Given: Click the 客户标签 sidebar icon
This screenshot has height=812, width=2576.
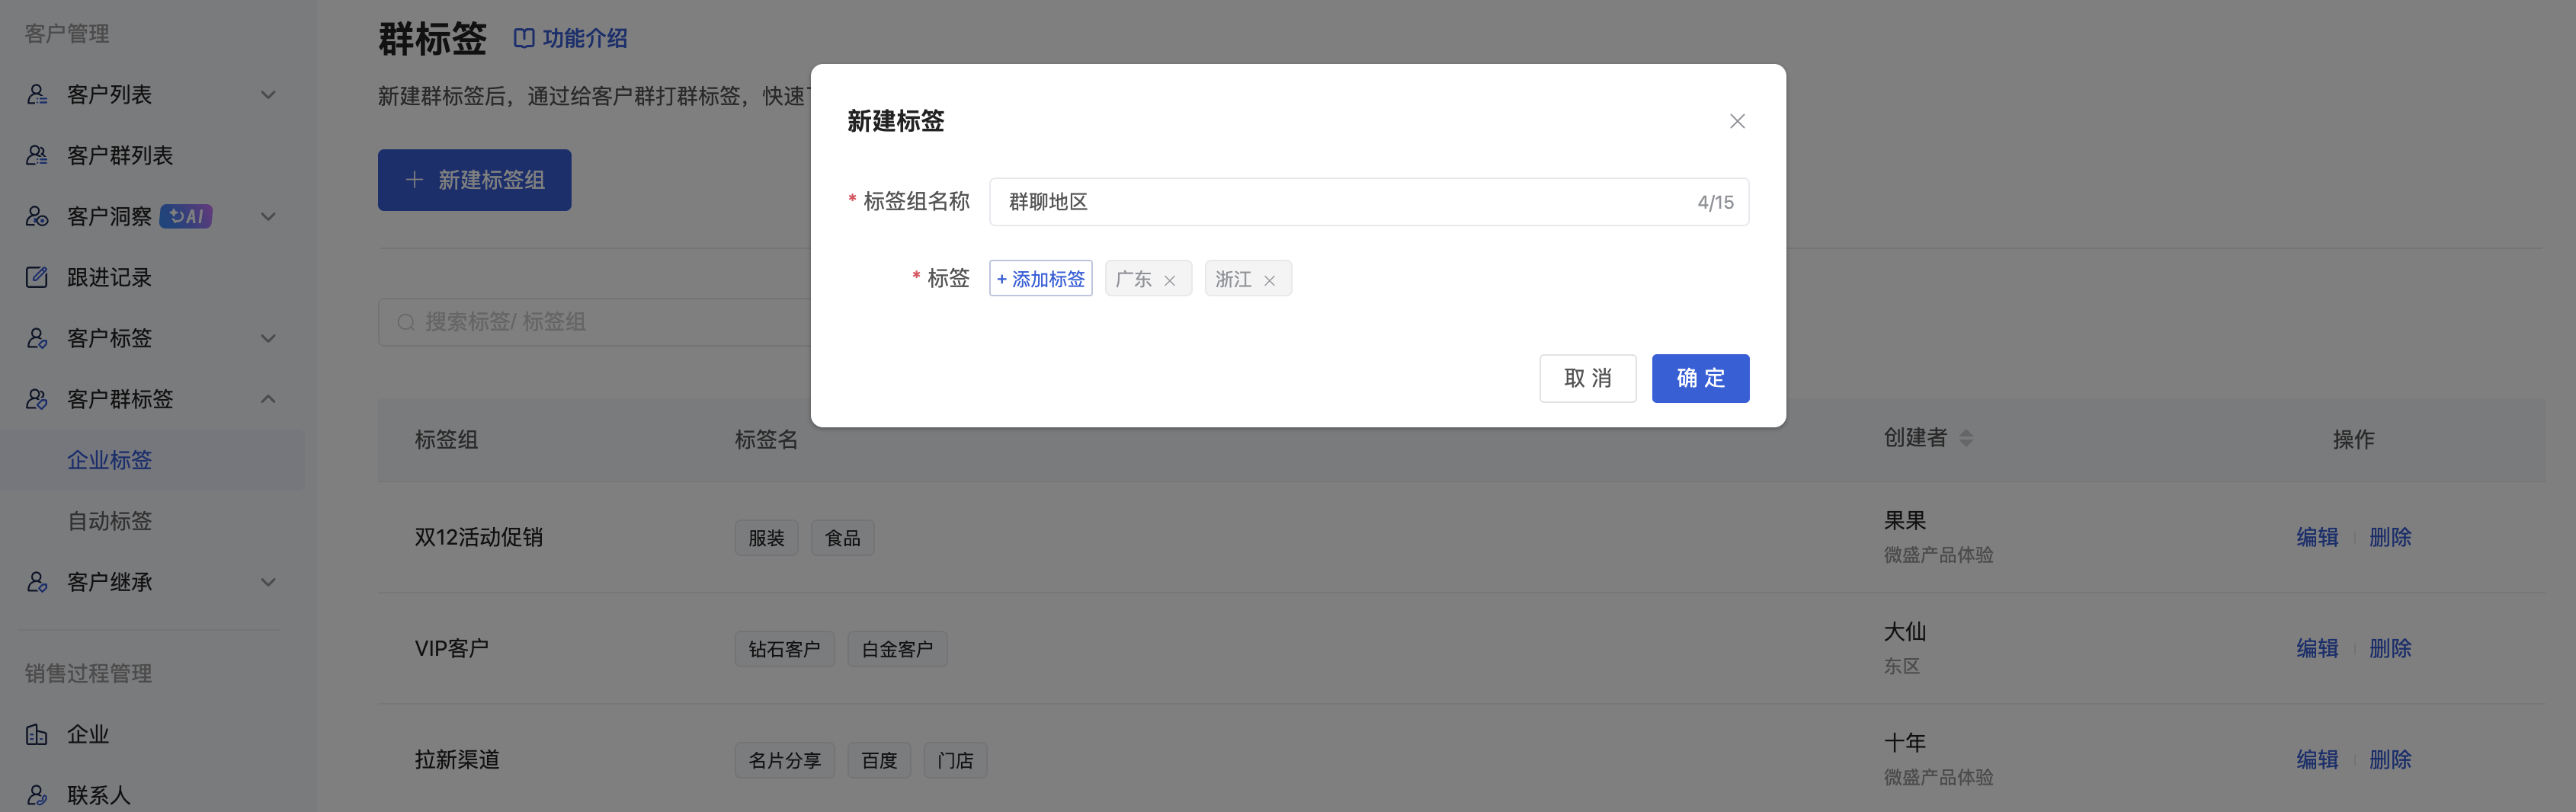Looking at the screenshot, I should pos(37,338).
